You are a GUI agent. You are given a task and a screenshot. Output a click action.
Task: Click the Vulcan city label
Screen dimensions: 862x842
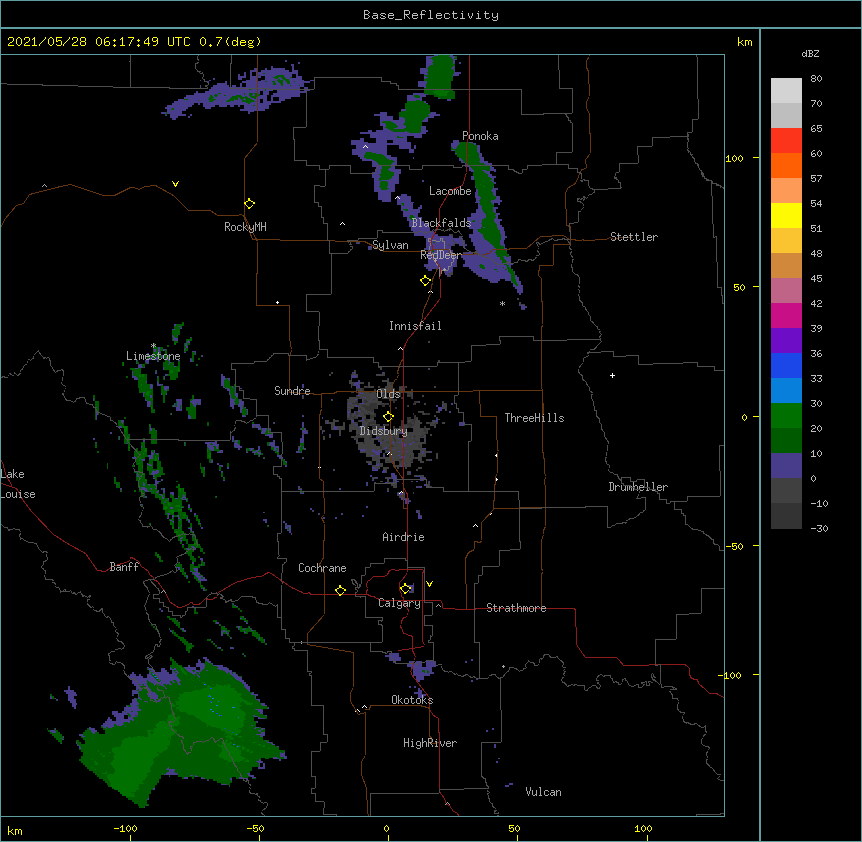pyautogui.click(x=543, y=792)
